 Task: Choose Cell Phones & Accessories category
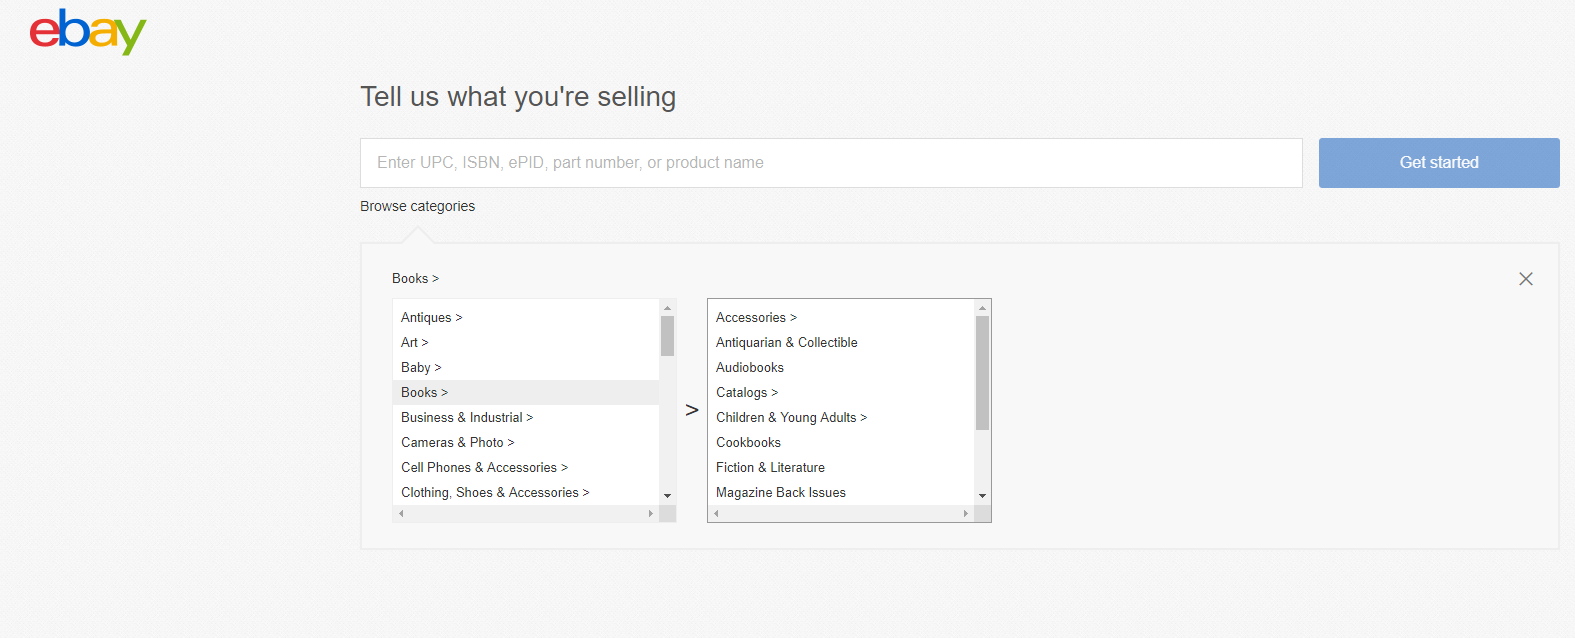pyautogui.click(x=484, y=468)
